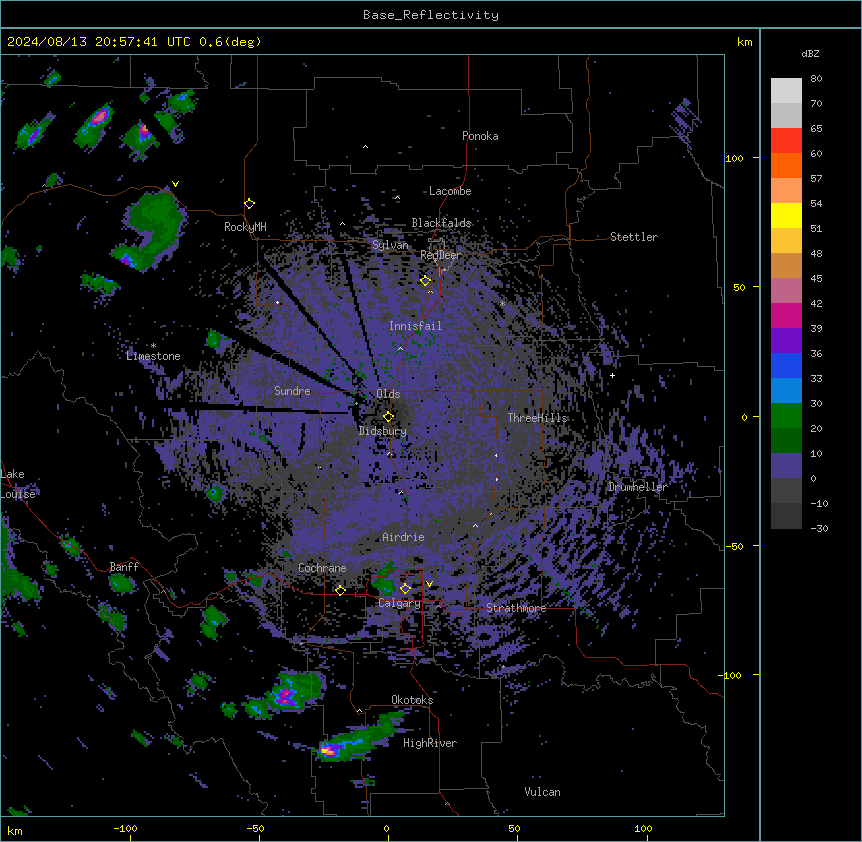
Task: Click the Strathmore city label
Action: pyautogui.click(x=516, y=608)
